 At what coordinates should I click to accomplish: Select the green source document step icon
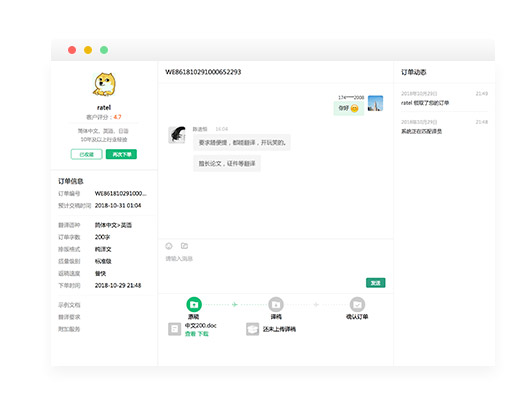point(194,305)
